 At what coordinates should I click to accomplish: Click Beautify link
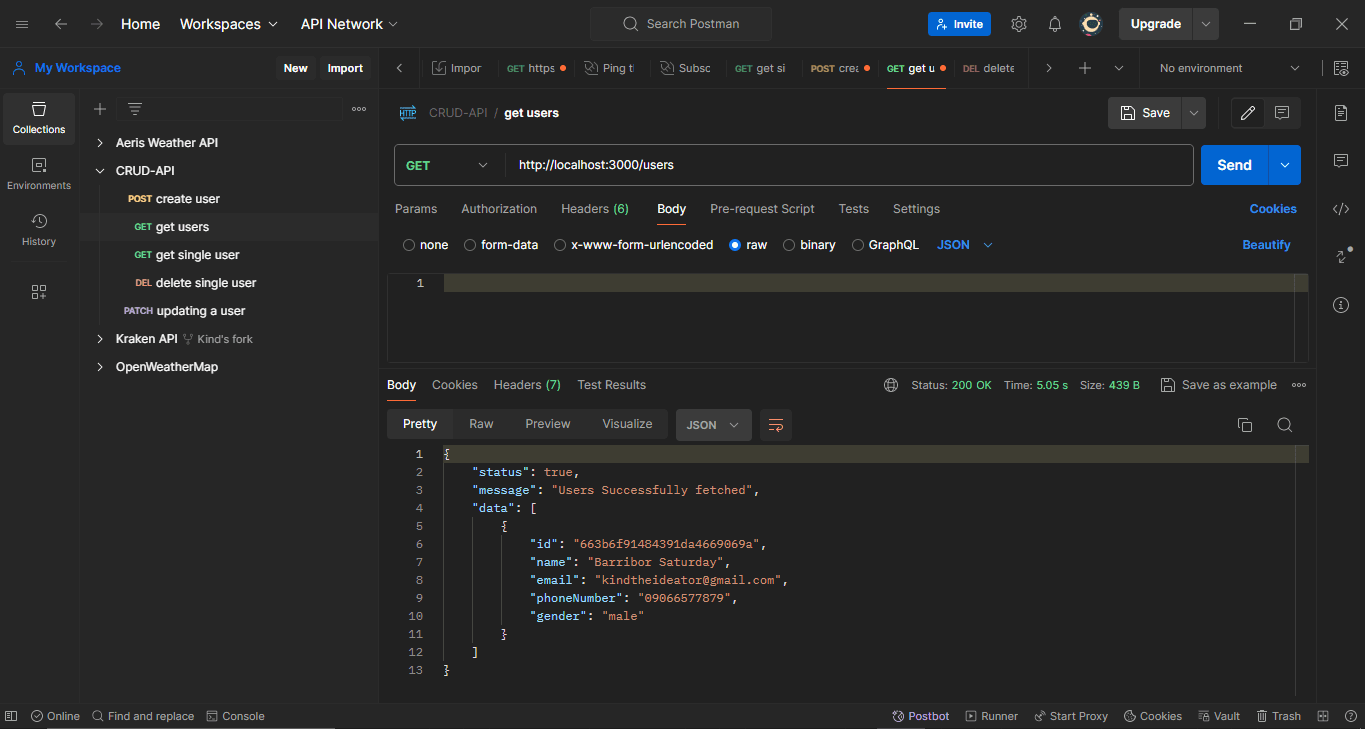tap(1266, 245)
